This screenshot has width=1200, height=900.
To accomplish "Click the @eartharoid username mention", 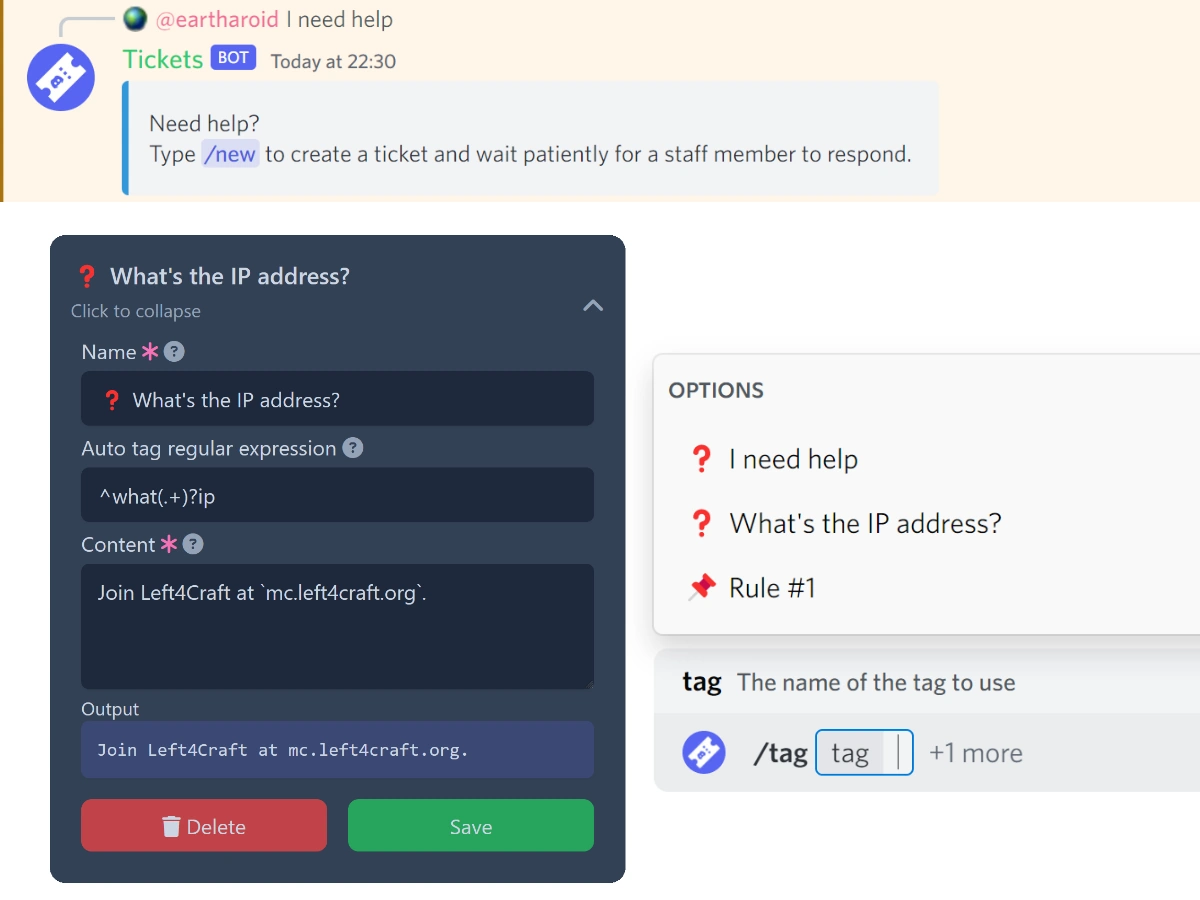I will click(x=218, y=19).
